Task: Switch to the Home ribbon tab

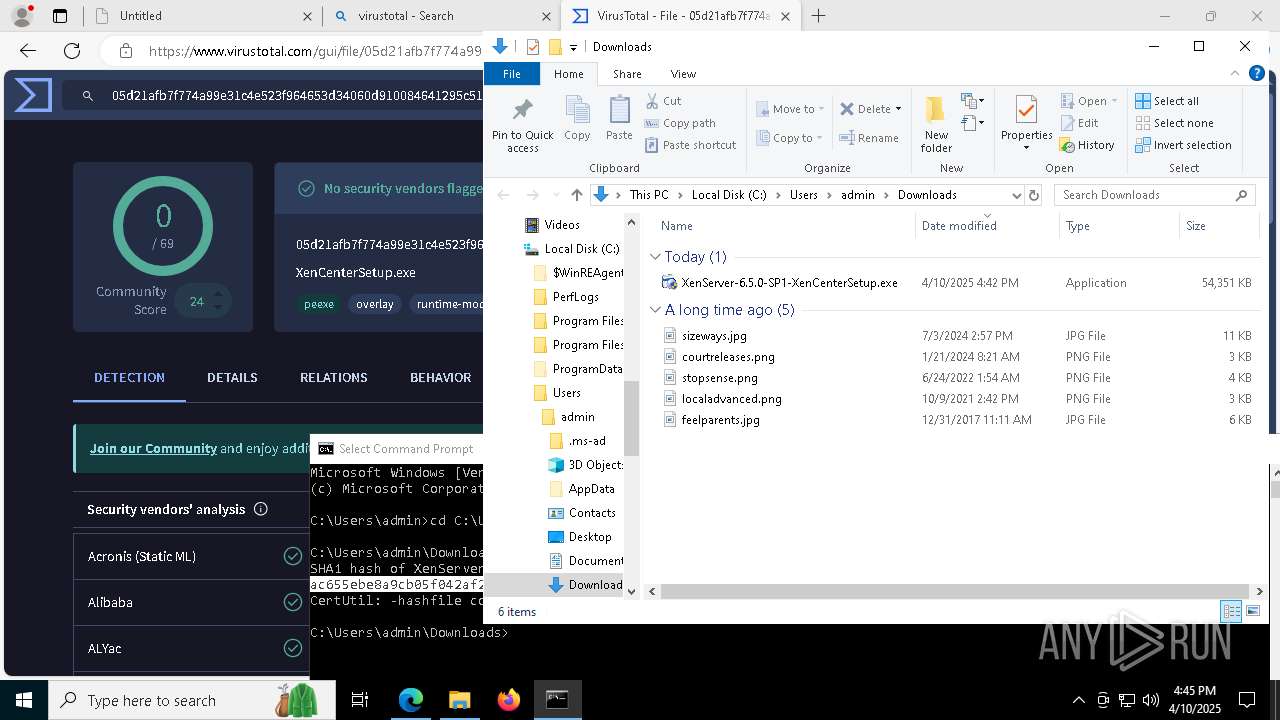Action: [x=568, y=74]
